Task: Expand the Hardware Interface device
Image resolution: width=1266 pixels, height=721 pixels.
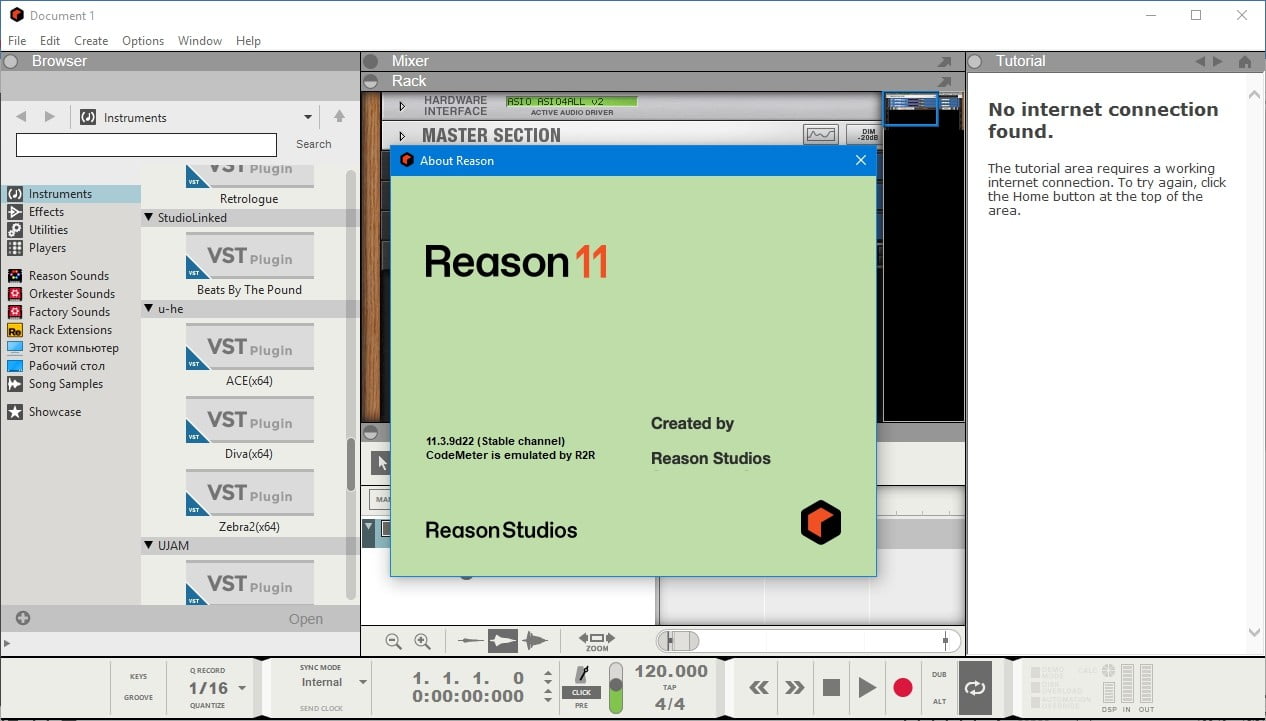Action: click(402, 106)
